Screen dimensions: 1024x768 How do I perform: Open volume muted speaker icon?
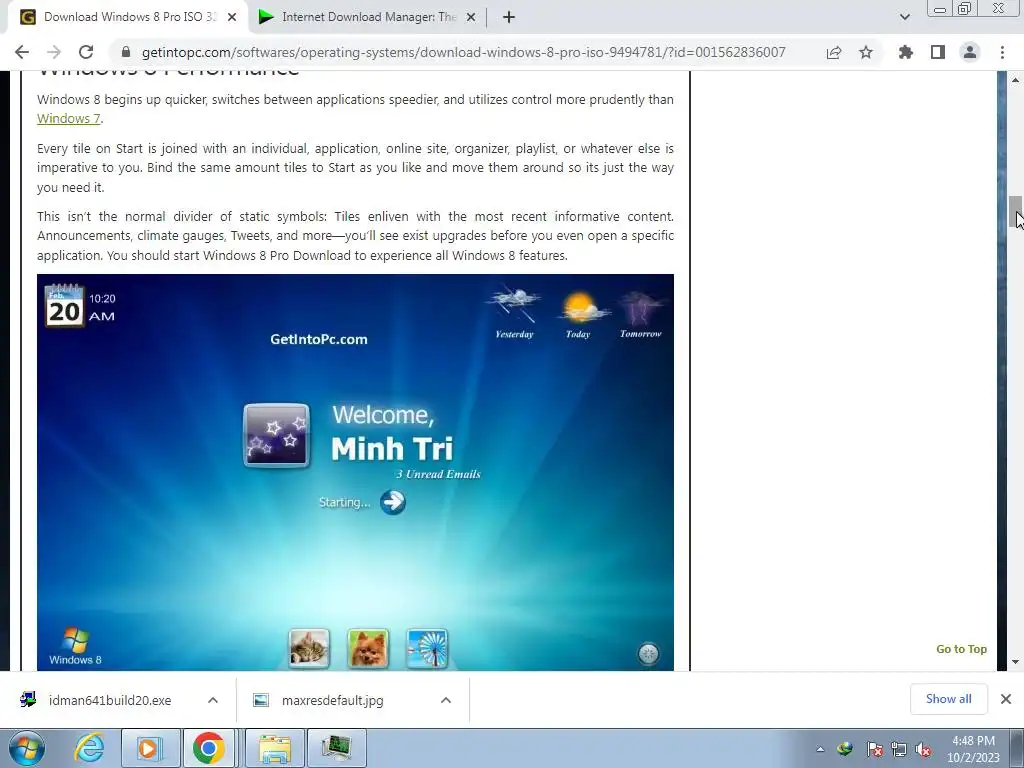923,749
